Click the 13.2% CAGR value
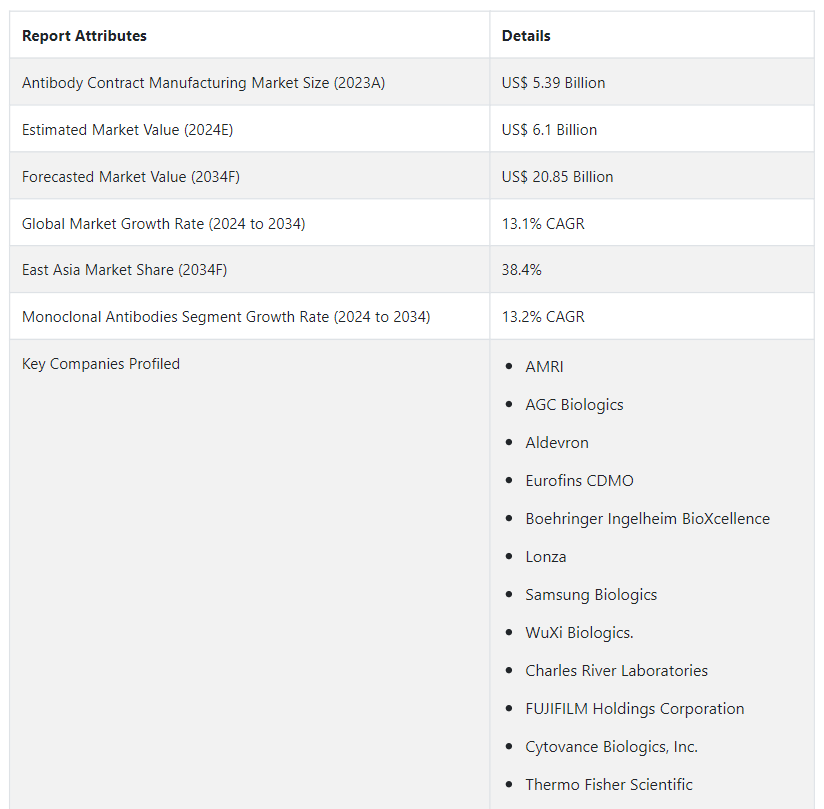The height and width of the screenshot is (809, 824). 543,317
